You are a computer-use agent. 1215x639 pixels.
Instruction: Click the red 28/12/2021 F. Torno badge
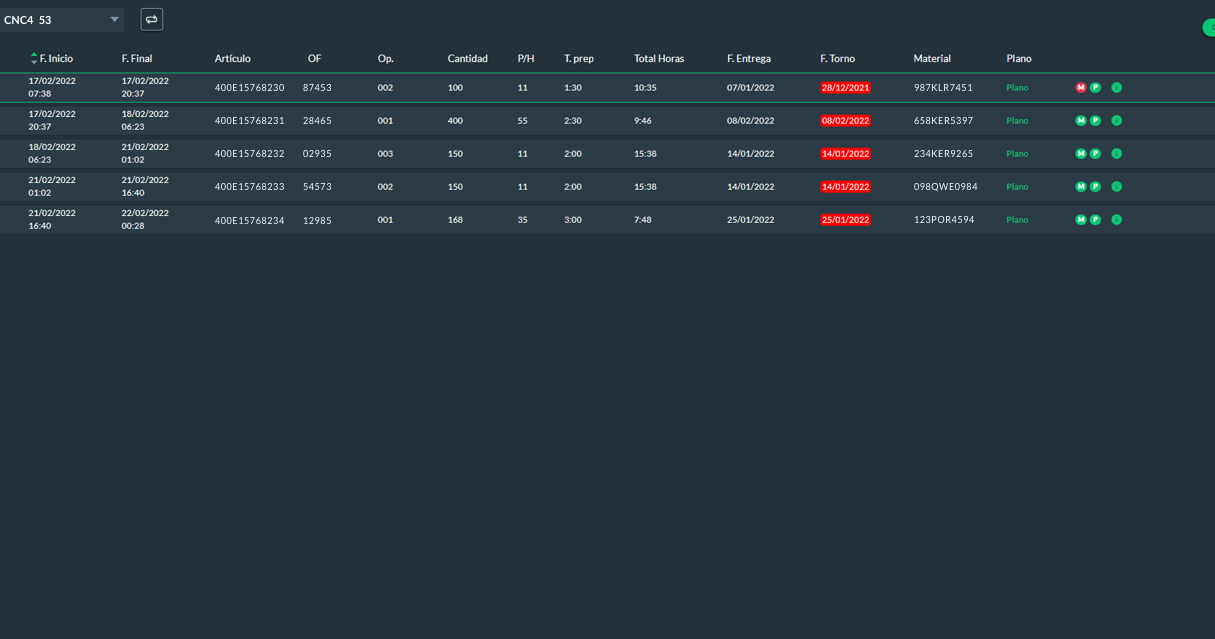click(845, 88)
